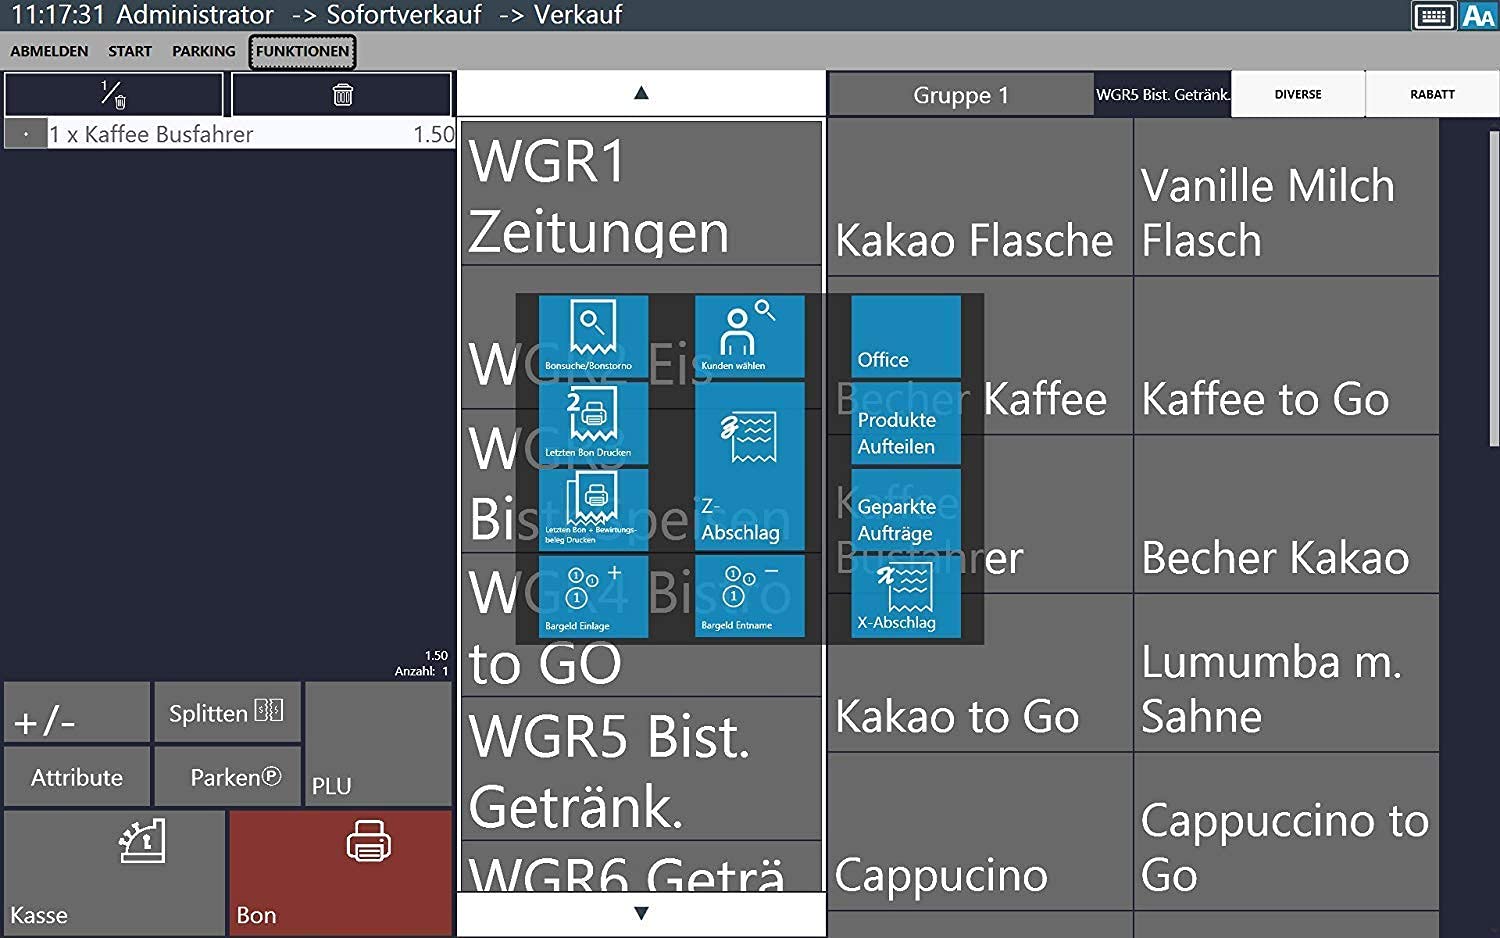Click Letzten Bon + Bewirtungsbeleg Drucken tile
The width and height of the screenshot is (1500, 938).
(593, 509)
